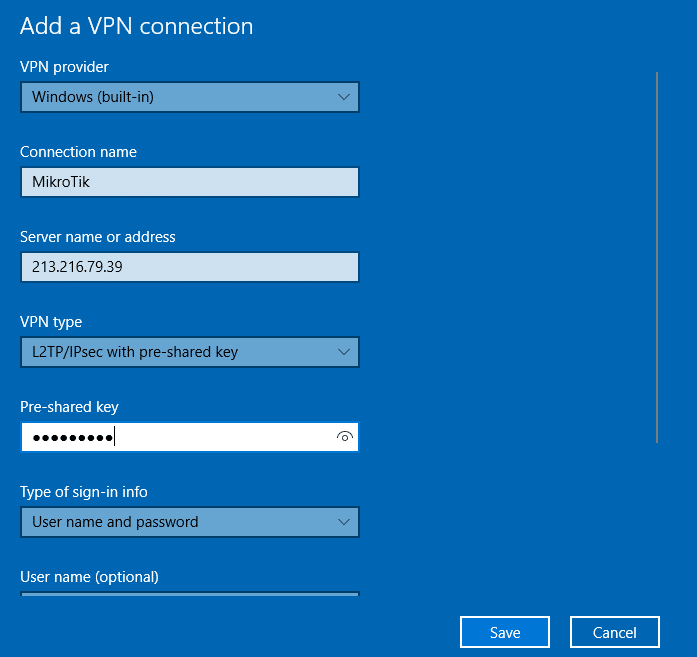Viewport: 697px width, 657px height.
Task: Reveal the pre-shared key with eye icon
Action: [345, 437]
